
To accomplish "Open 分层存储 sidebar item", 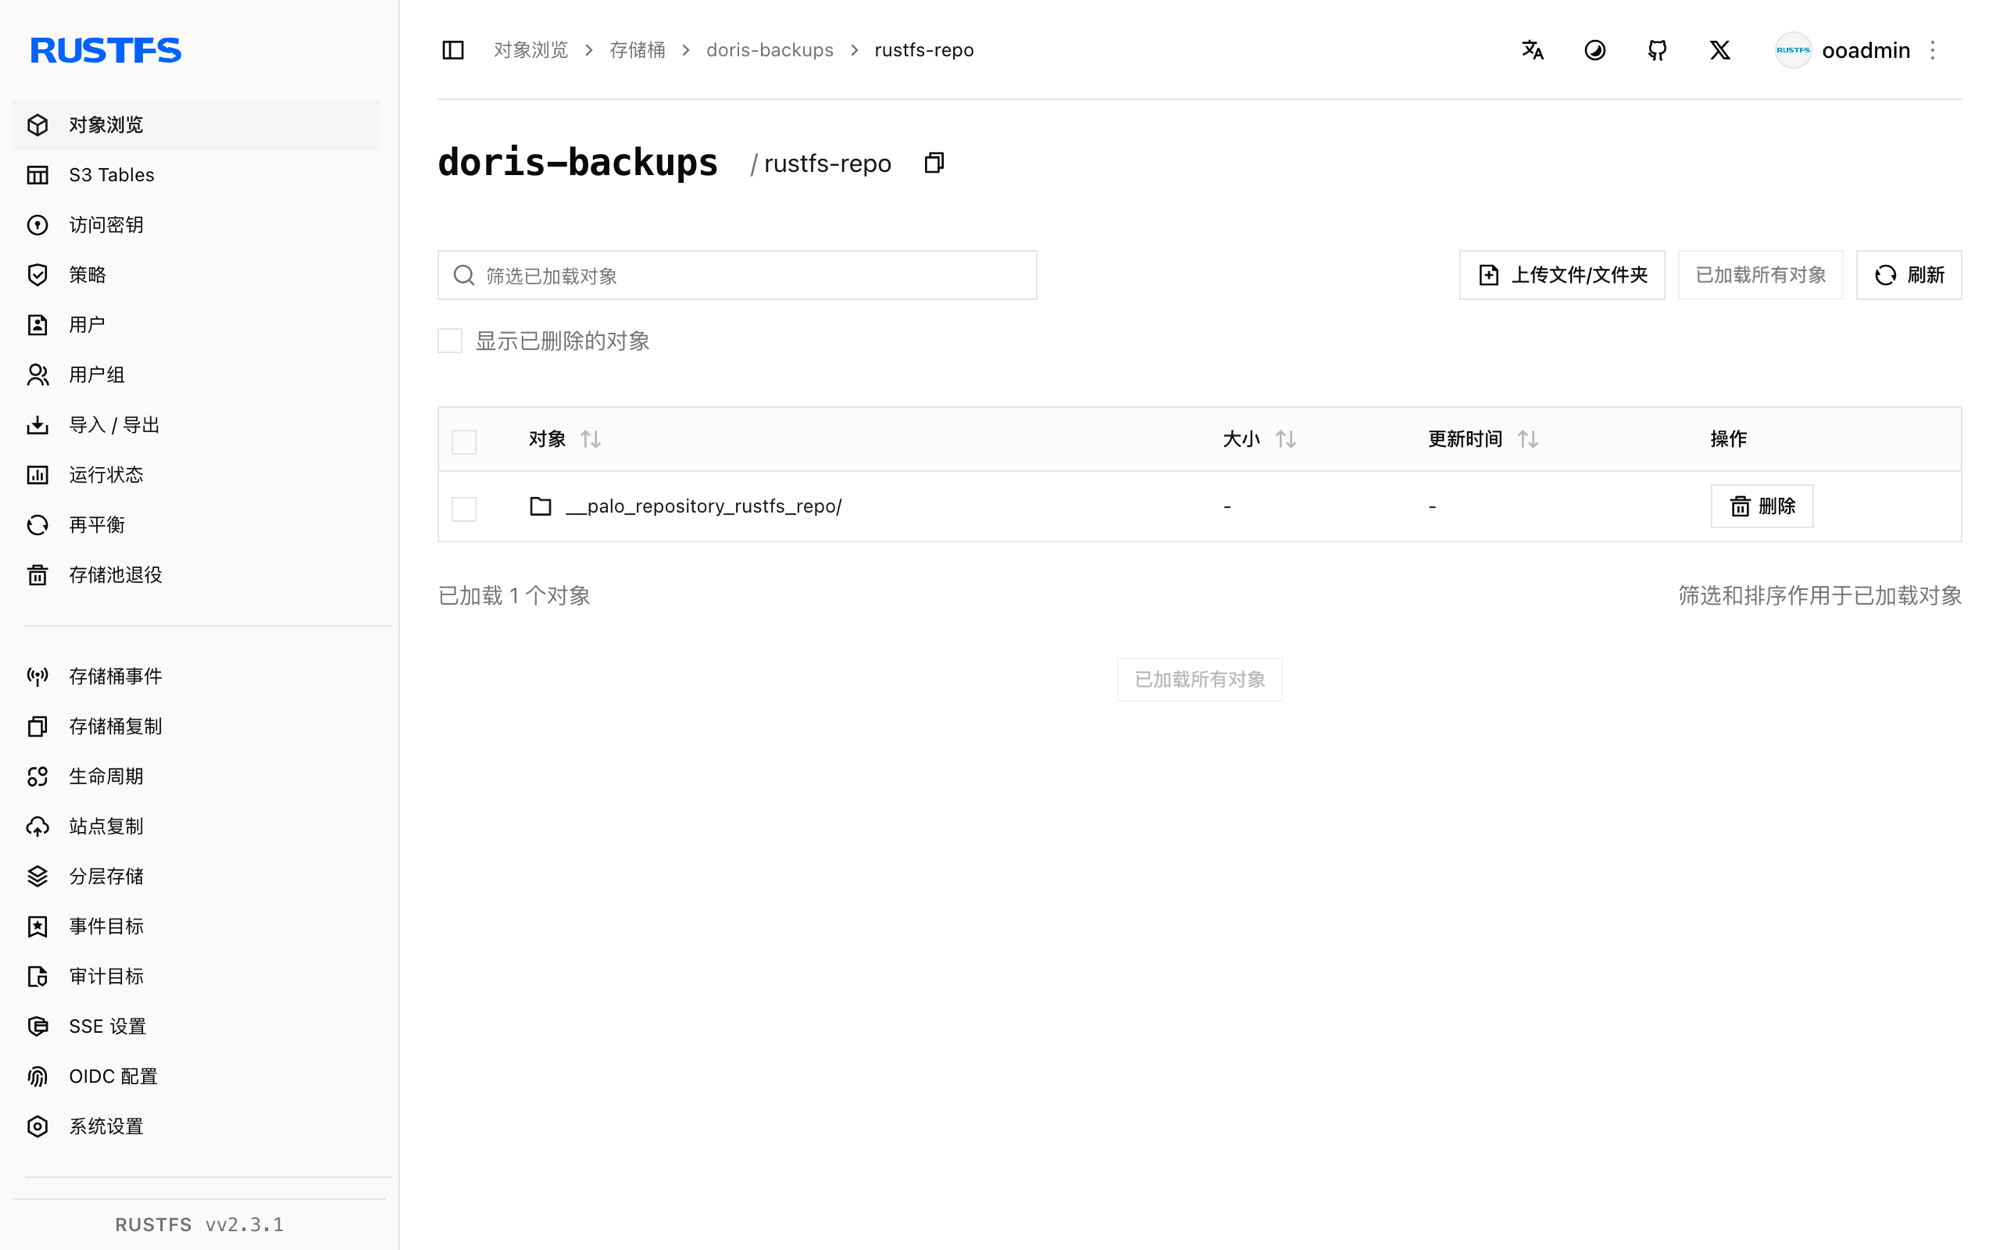I will point(196,877).
